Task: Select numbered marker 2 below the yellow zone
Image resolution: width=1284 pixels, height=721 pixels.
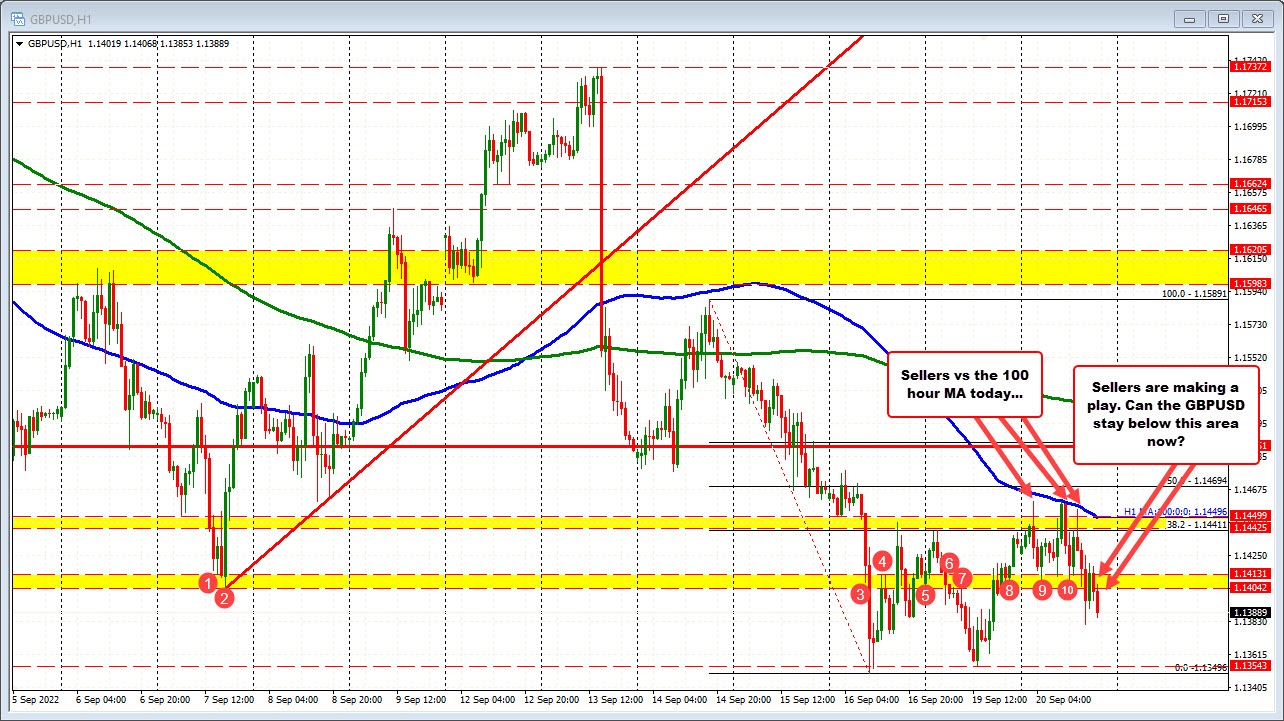Action: (225, 598)
